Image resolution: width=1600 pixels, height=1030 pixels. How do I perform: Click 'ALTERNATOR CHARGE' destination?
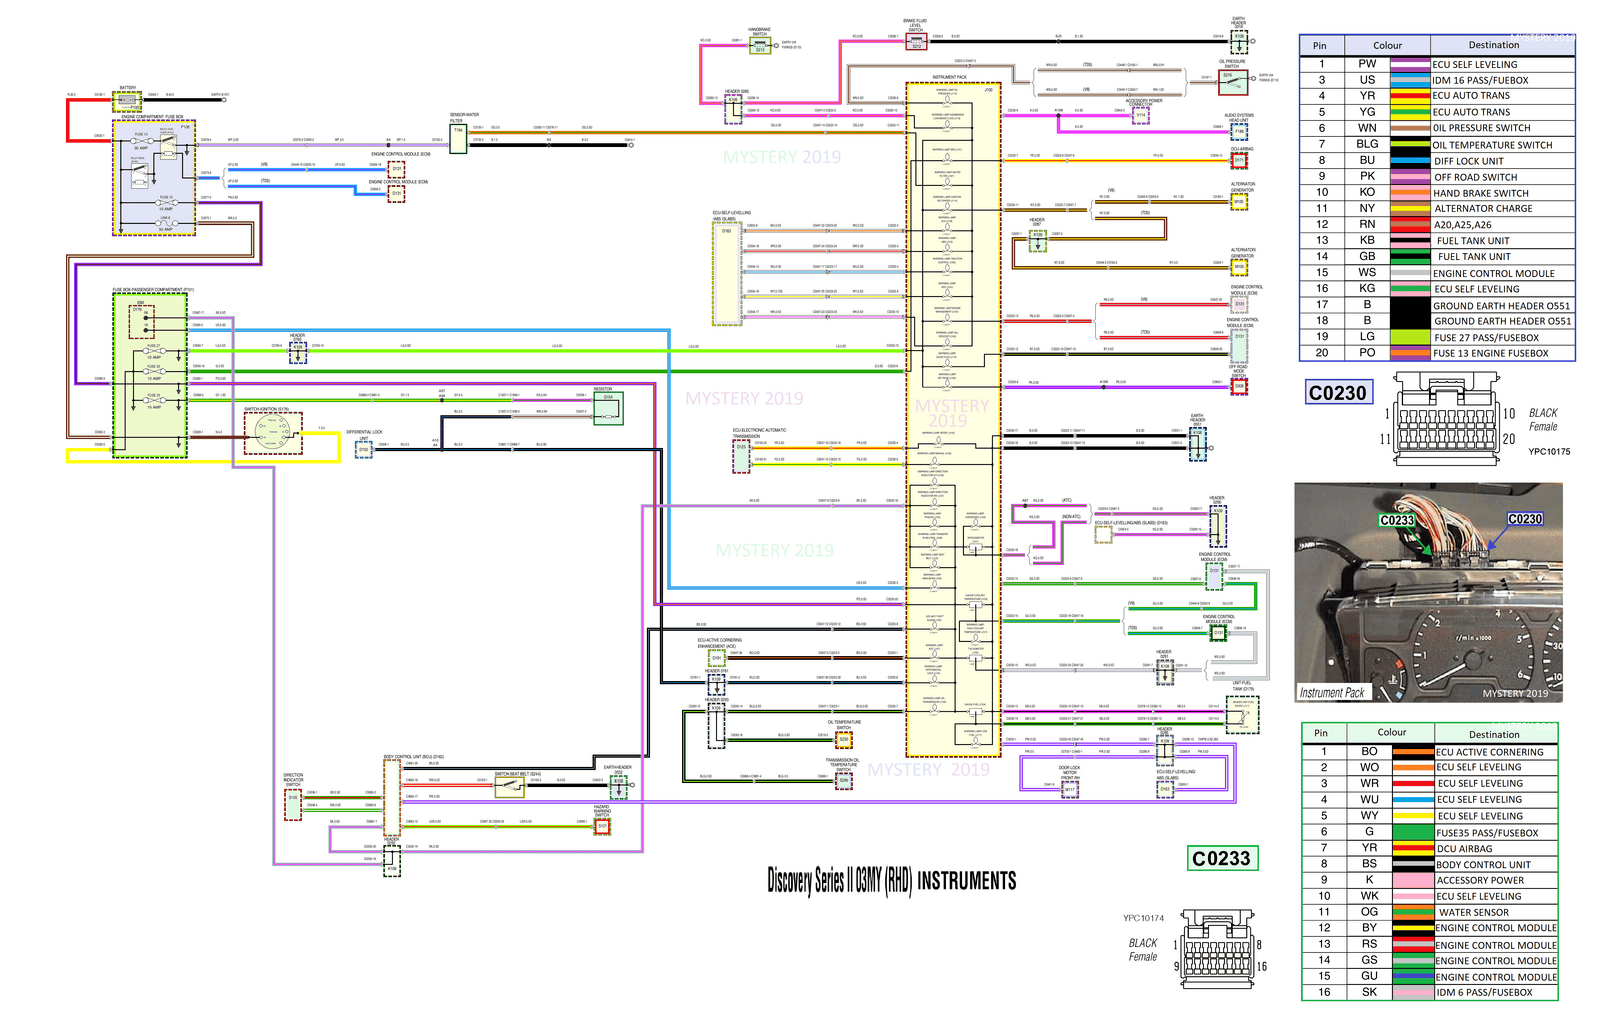1483,208
